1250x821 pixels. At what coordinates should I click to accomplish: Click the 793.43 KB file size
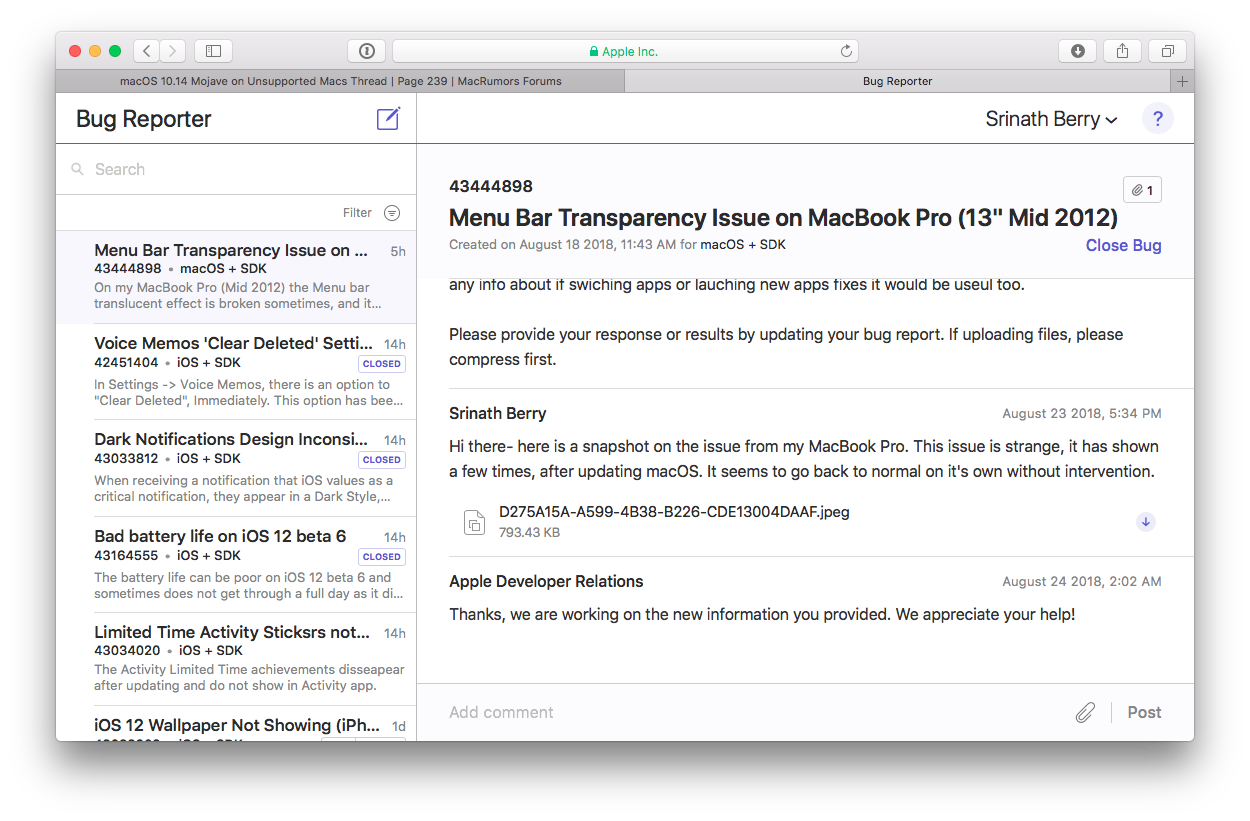529,533
